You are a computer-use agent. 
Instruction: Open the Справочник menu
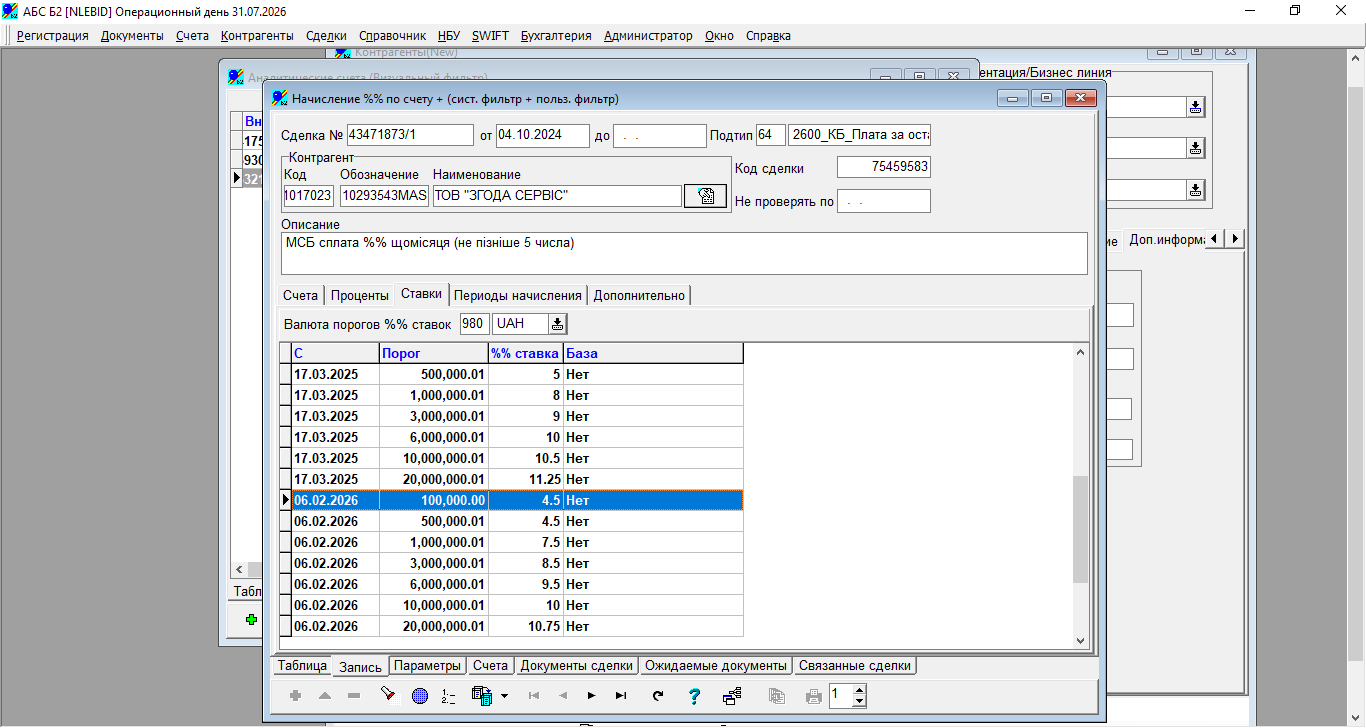point(392,36)
